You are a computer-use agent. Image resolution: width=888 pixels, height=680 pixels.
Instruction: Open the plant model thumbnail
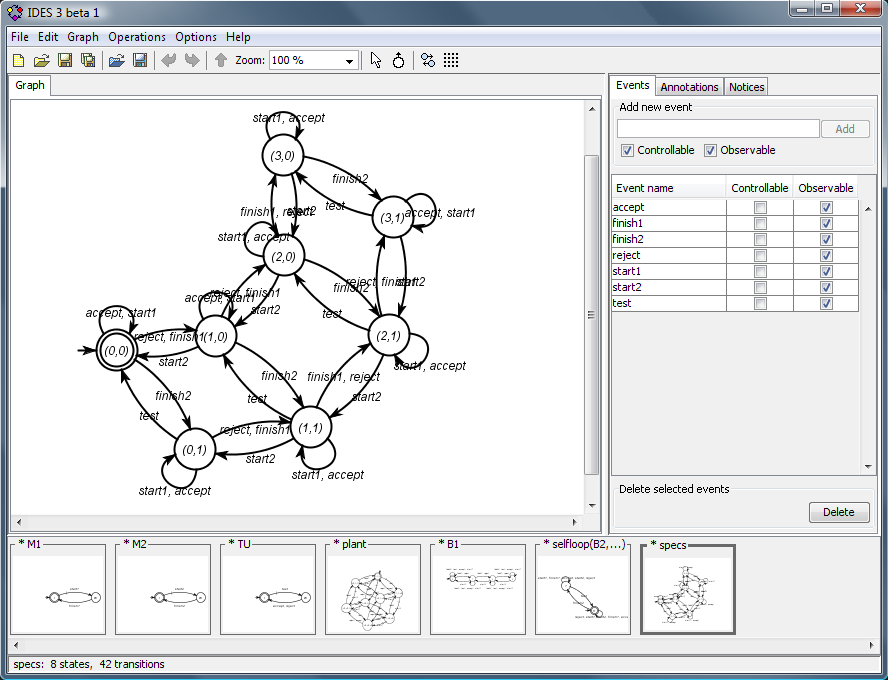[373, 587]
